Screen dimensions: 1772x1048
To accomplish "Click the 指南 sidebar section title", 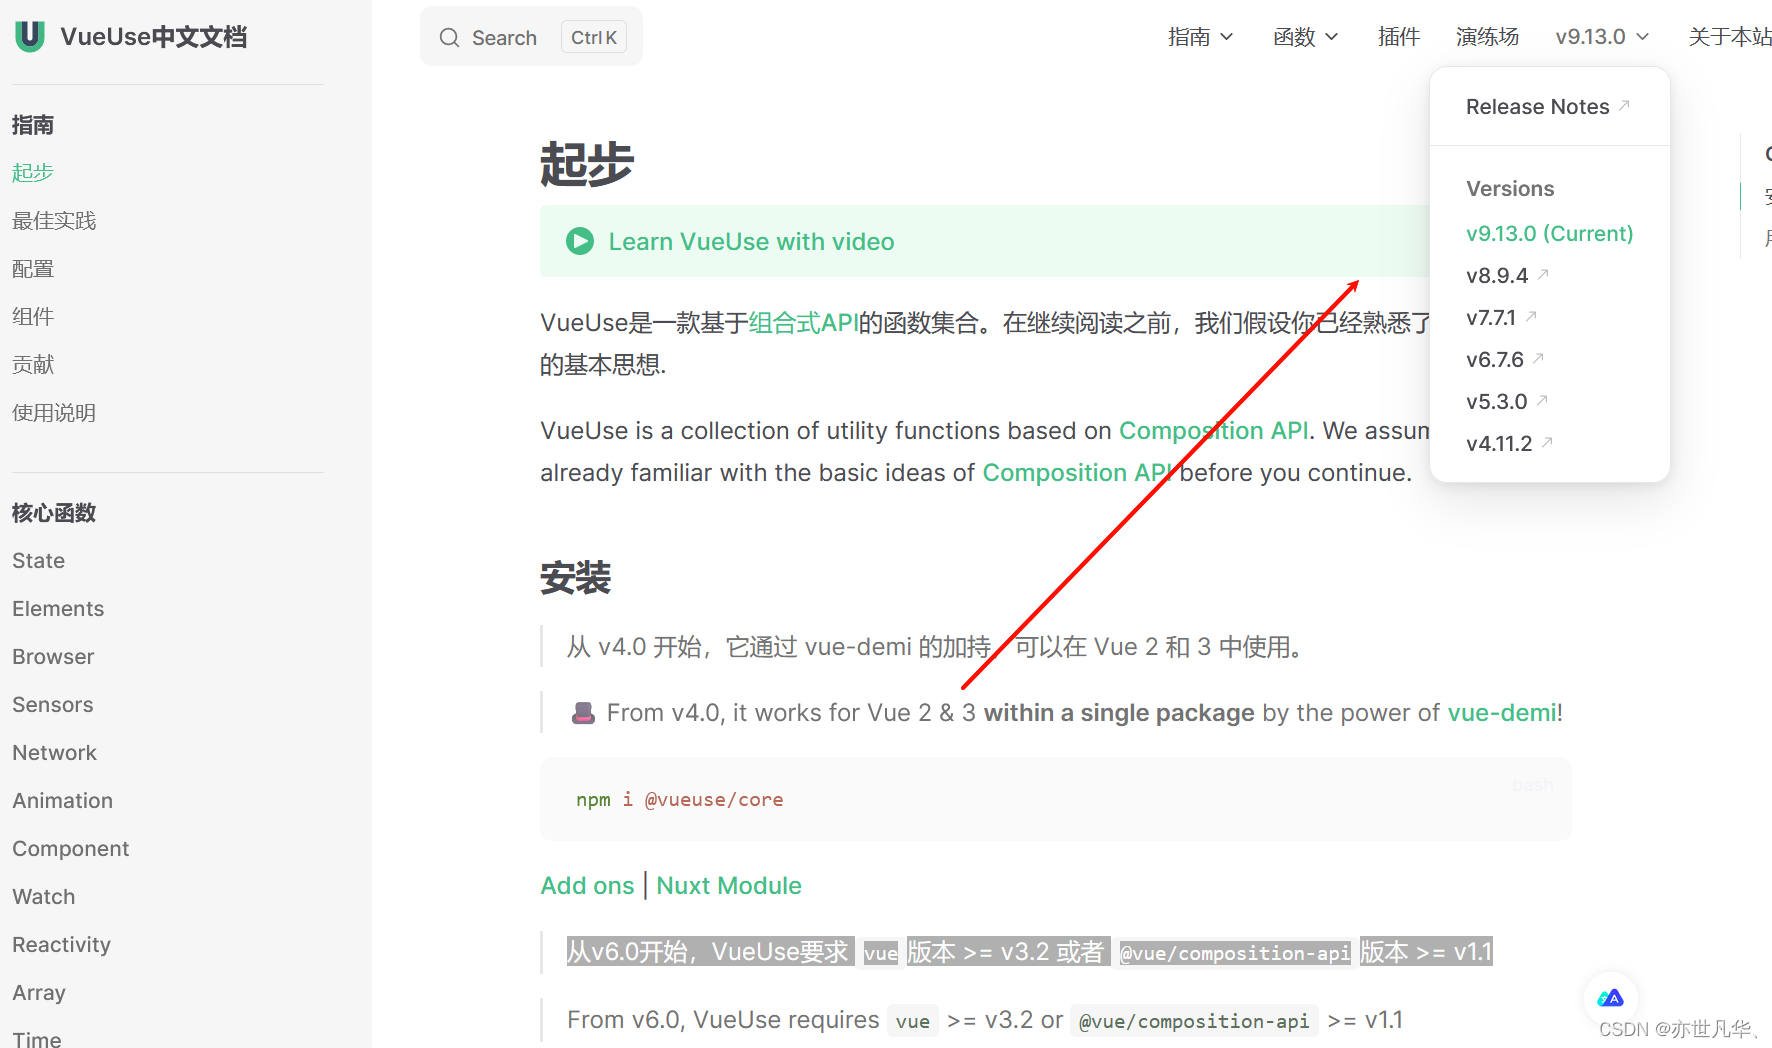I will pyautogui.click(x=33, y=124).
